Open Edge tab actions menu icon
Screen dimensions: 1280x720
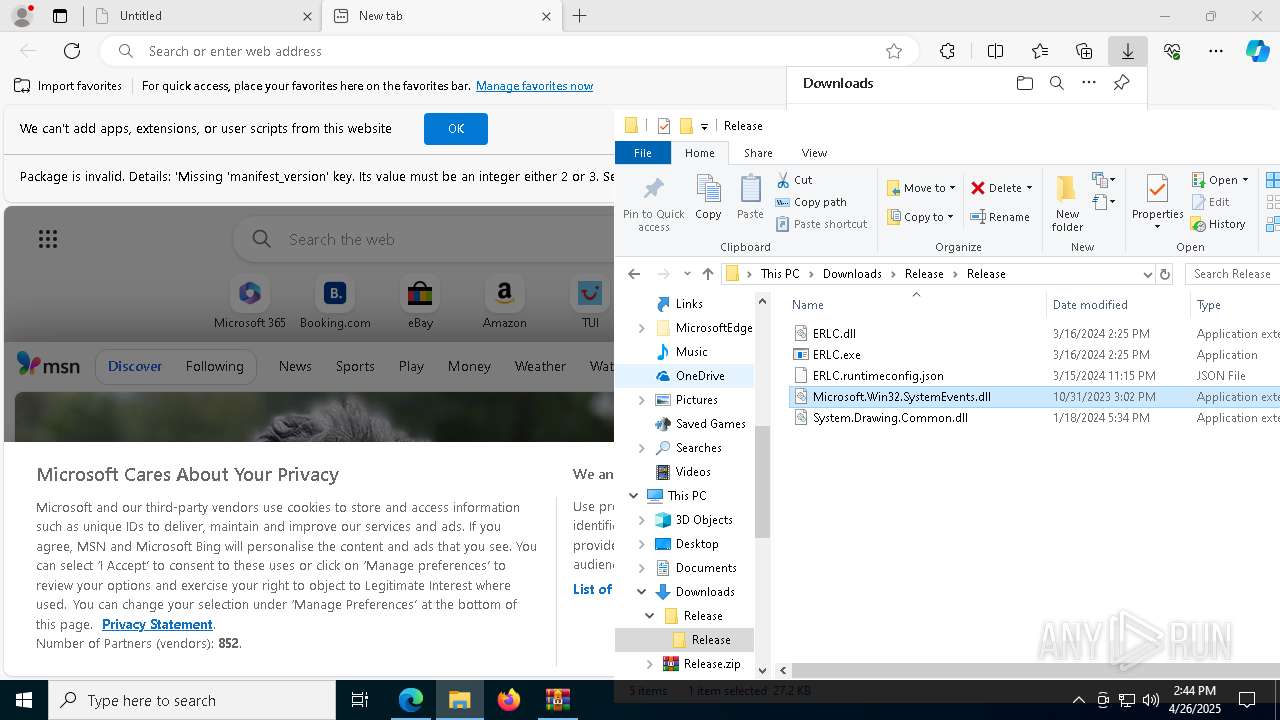click(x=60, y=16)
